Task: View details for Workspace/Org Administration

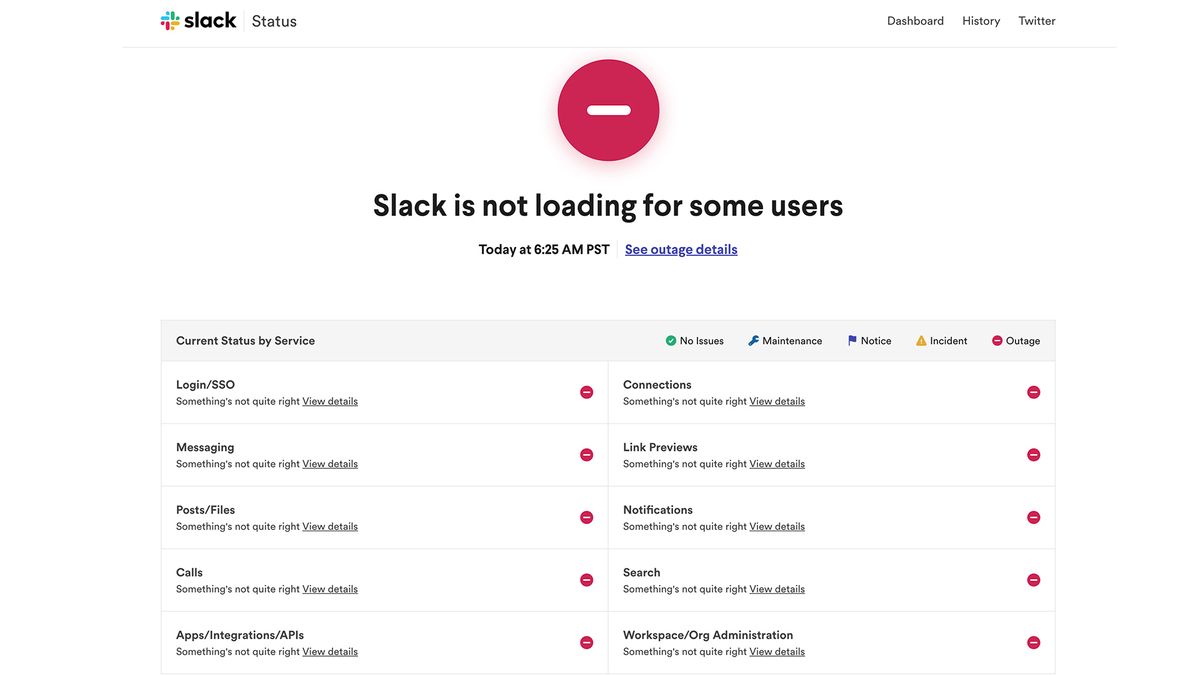Action: [777, 650]
